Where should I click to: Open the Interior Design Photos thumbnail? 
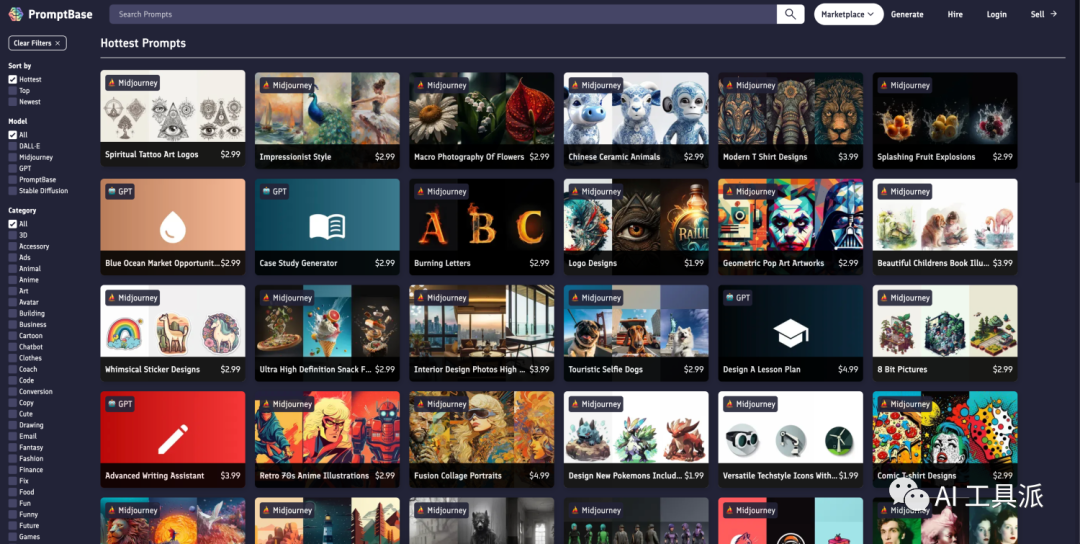tap(481, 321)
